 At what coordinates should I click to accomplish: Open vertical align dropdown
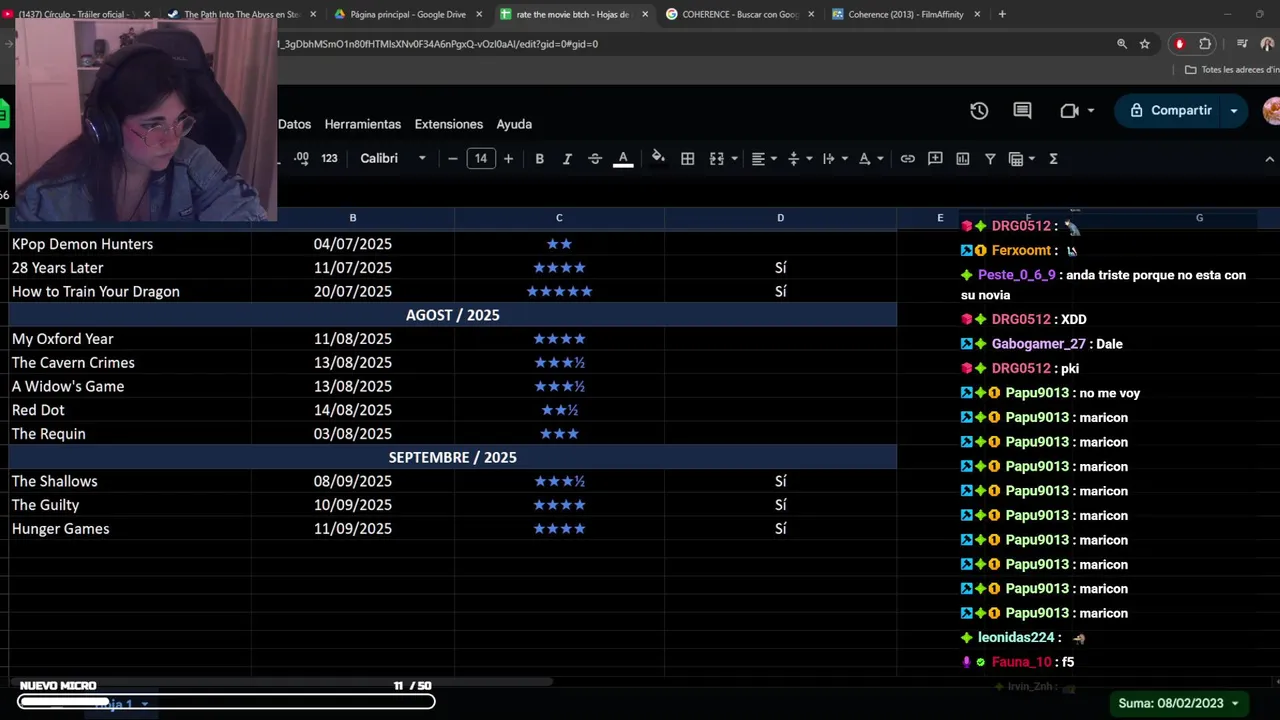[x=799, y=159]
